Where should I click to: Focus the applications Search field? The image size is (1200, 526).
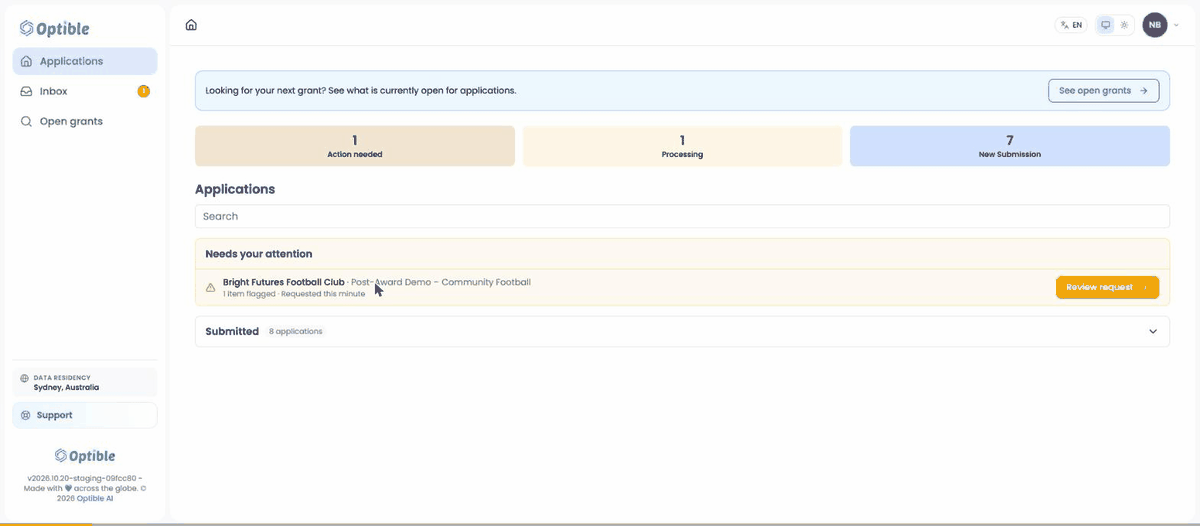(x=682, y=216)
